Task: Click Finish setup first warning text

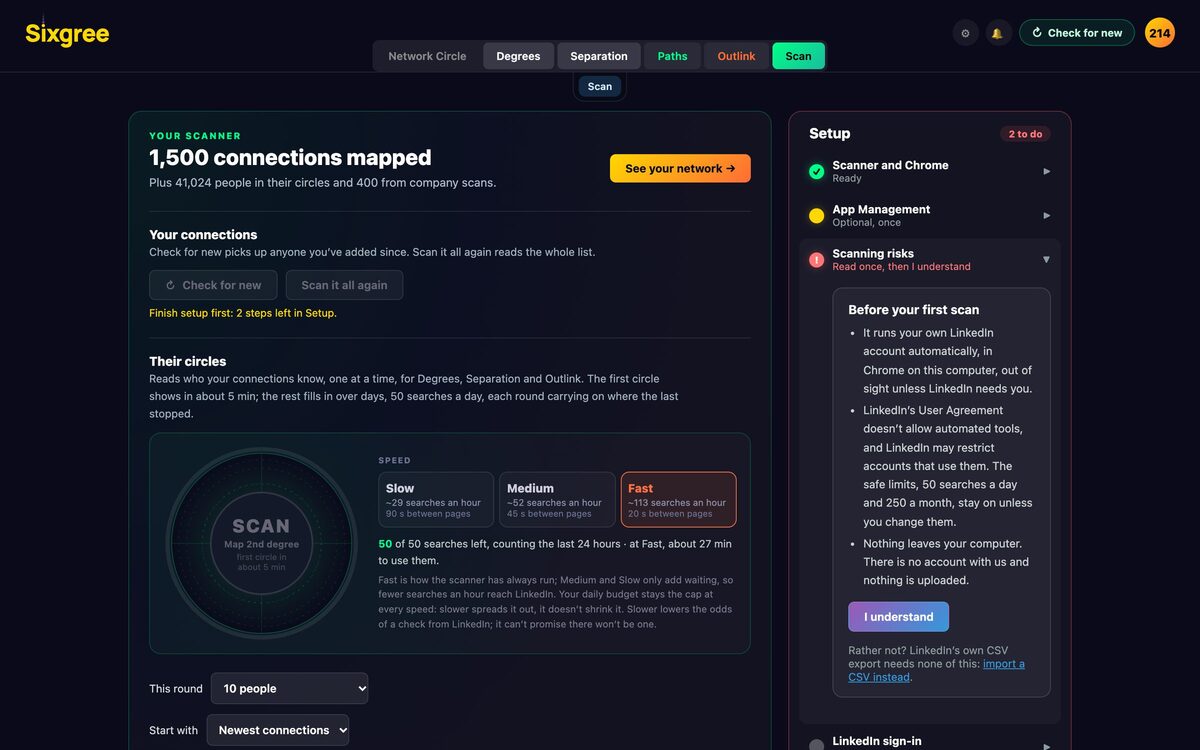Action: tap(243, 313)
